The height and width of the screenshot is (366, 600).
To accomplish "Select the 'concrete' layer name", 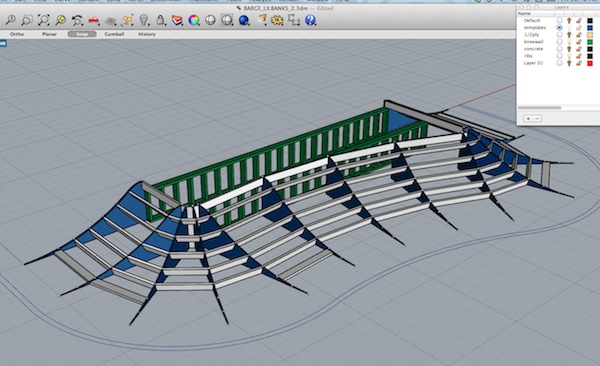I will point(533,49).
